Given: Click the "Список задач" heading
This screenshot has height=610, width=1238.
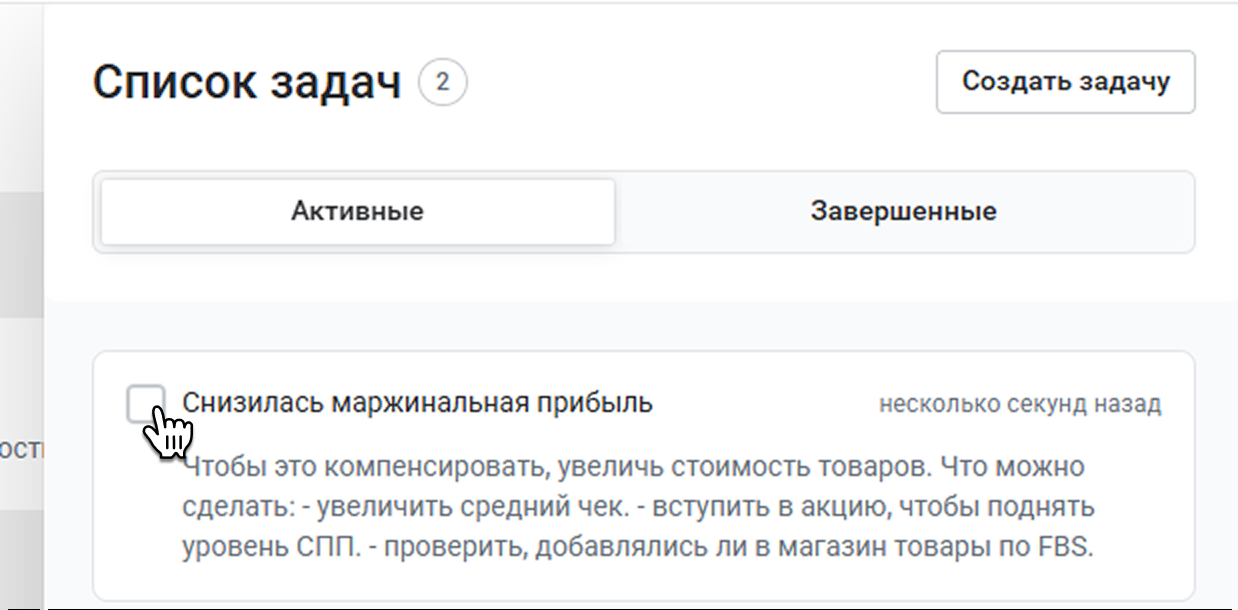Looking at the screenshot, I should tap(246, 83).
